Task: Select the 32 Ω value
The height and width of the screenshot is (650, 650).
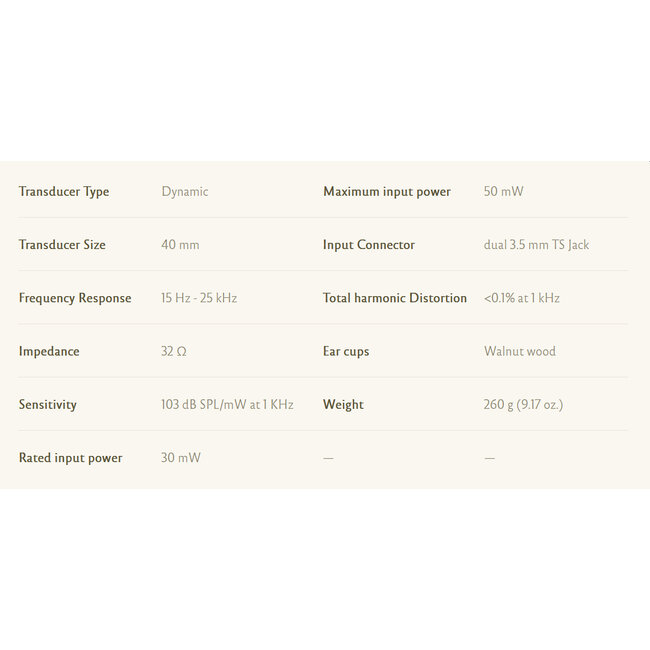Action: tap(174, 352)
